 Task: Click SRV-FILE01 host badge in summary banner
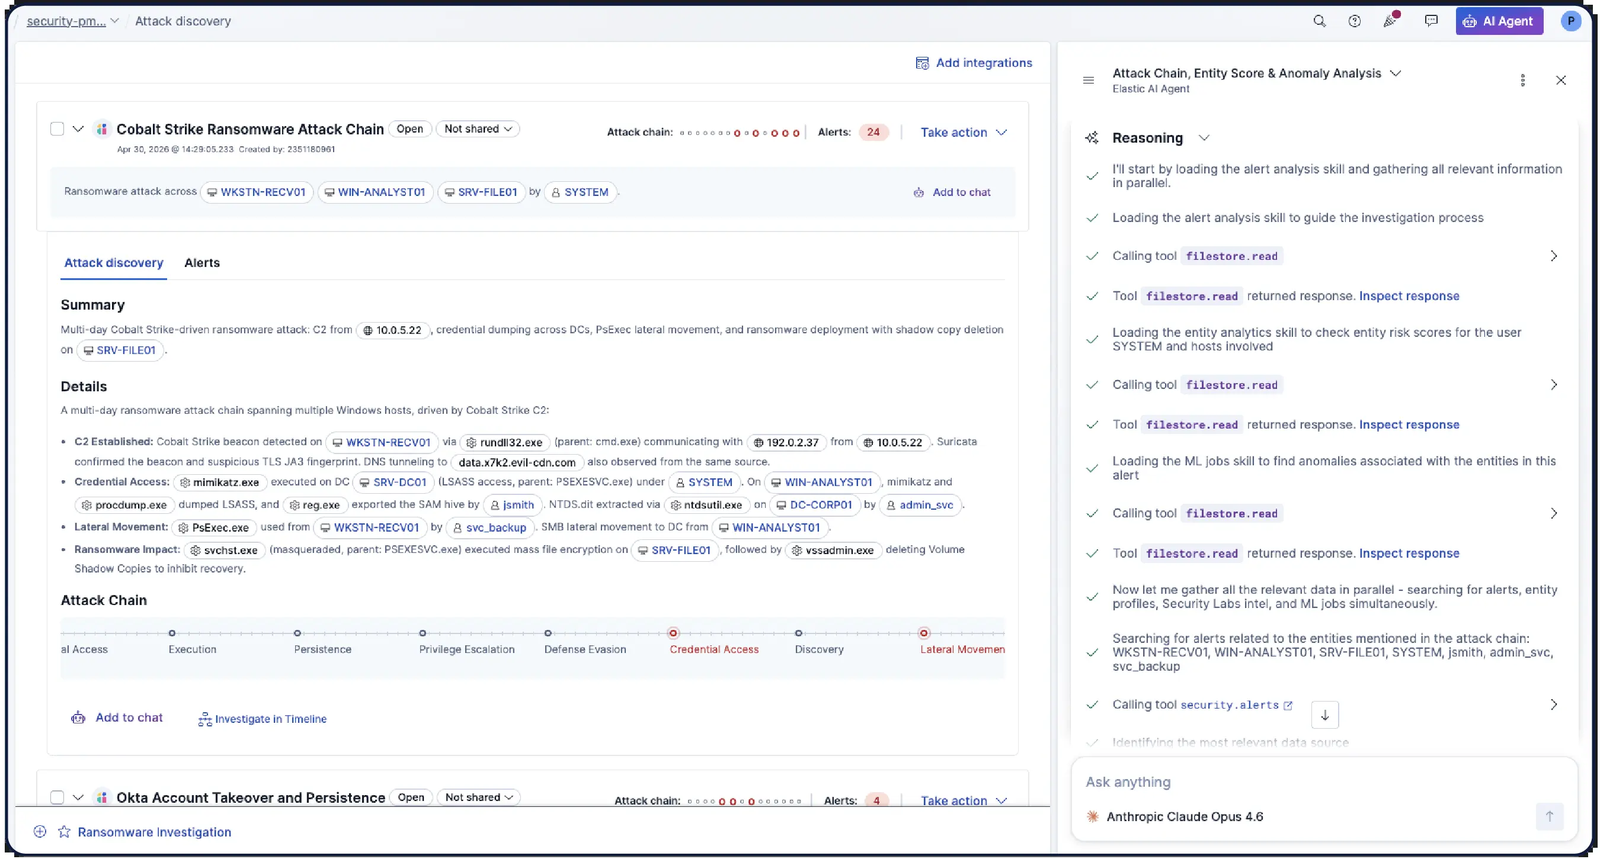point(481,192)
